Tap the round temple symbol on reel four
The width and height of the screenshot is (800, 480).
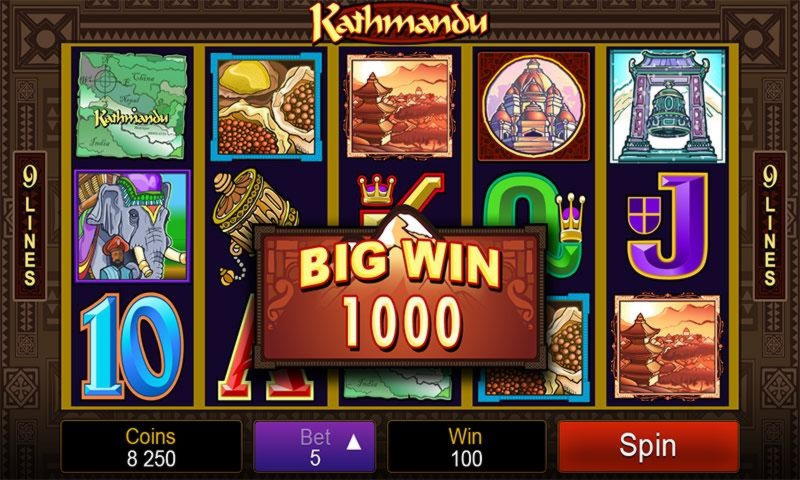pos(534,106)
